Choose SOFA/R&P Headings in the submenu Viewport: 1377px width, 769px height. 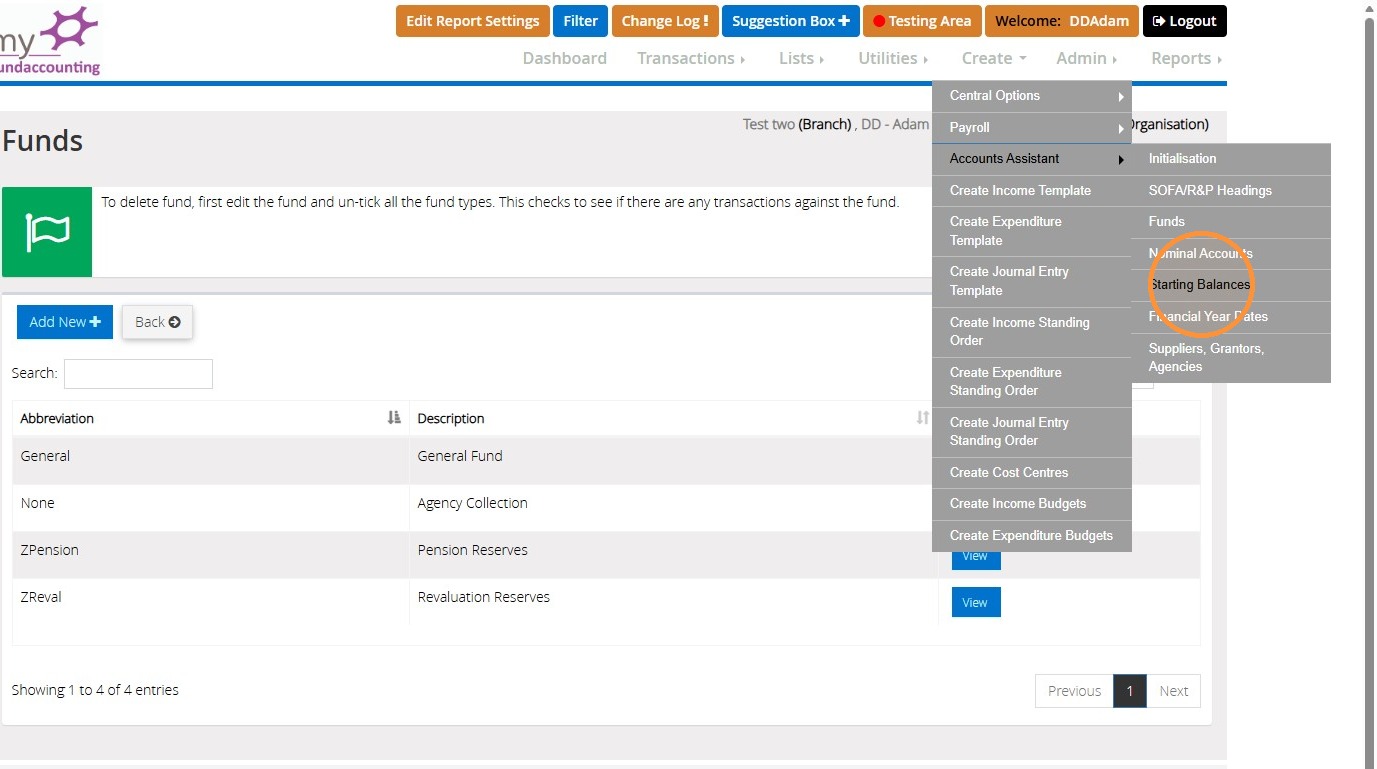(1231, 191)
